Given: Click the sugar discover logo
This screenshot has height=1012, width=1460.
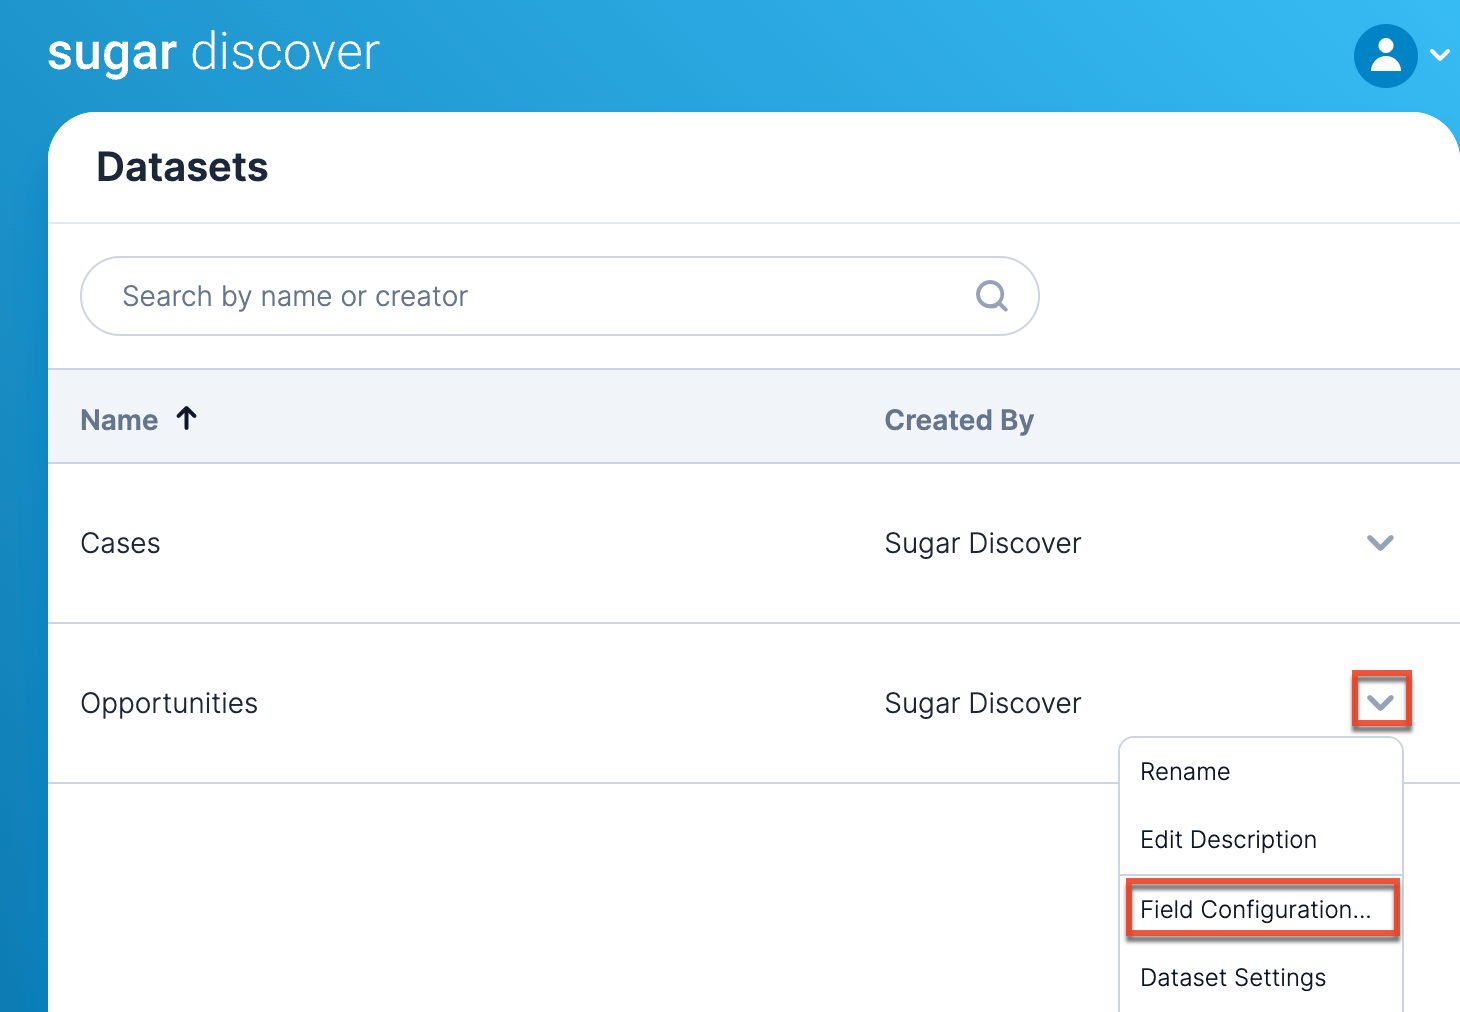Looking at the screenshot, I should 214,53.
